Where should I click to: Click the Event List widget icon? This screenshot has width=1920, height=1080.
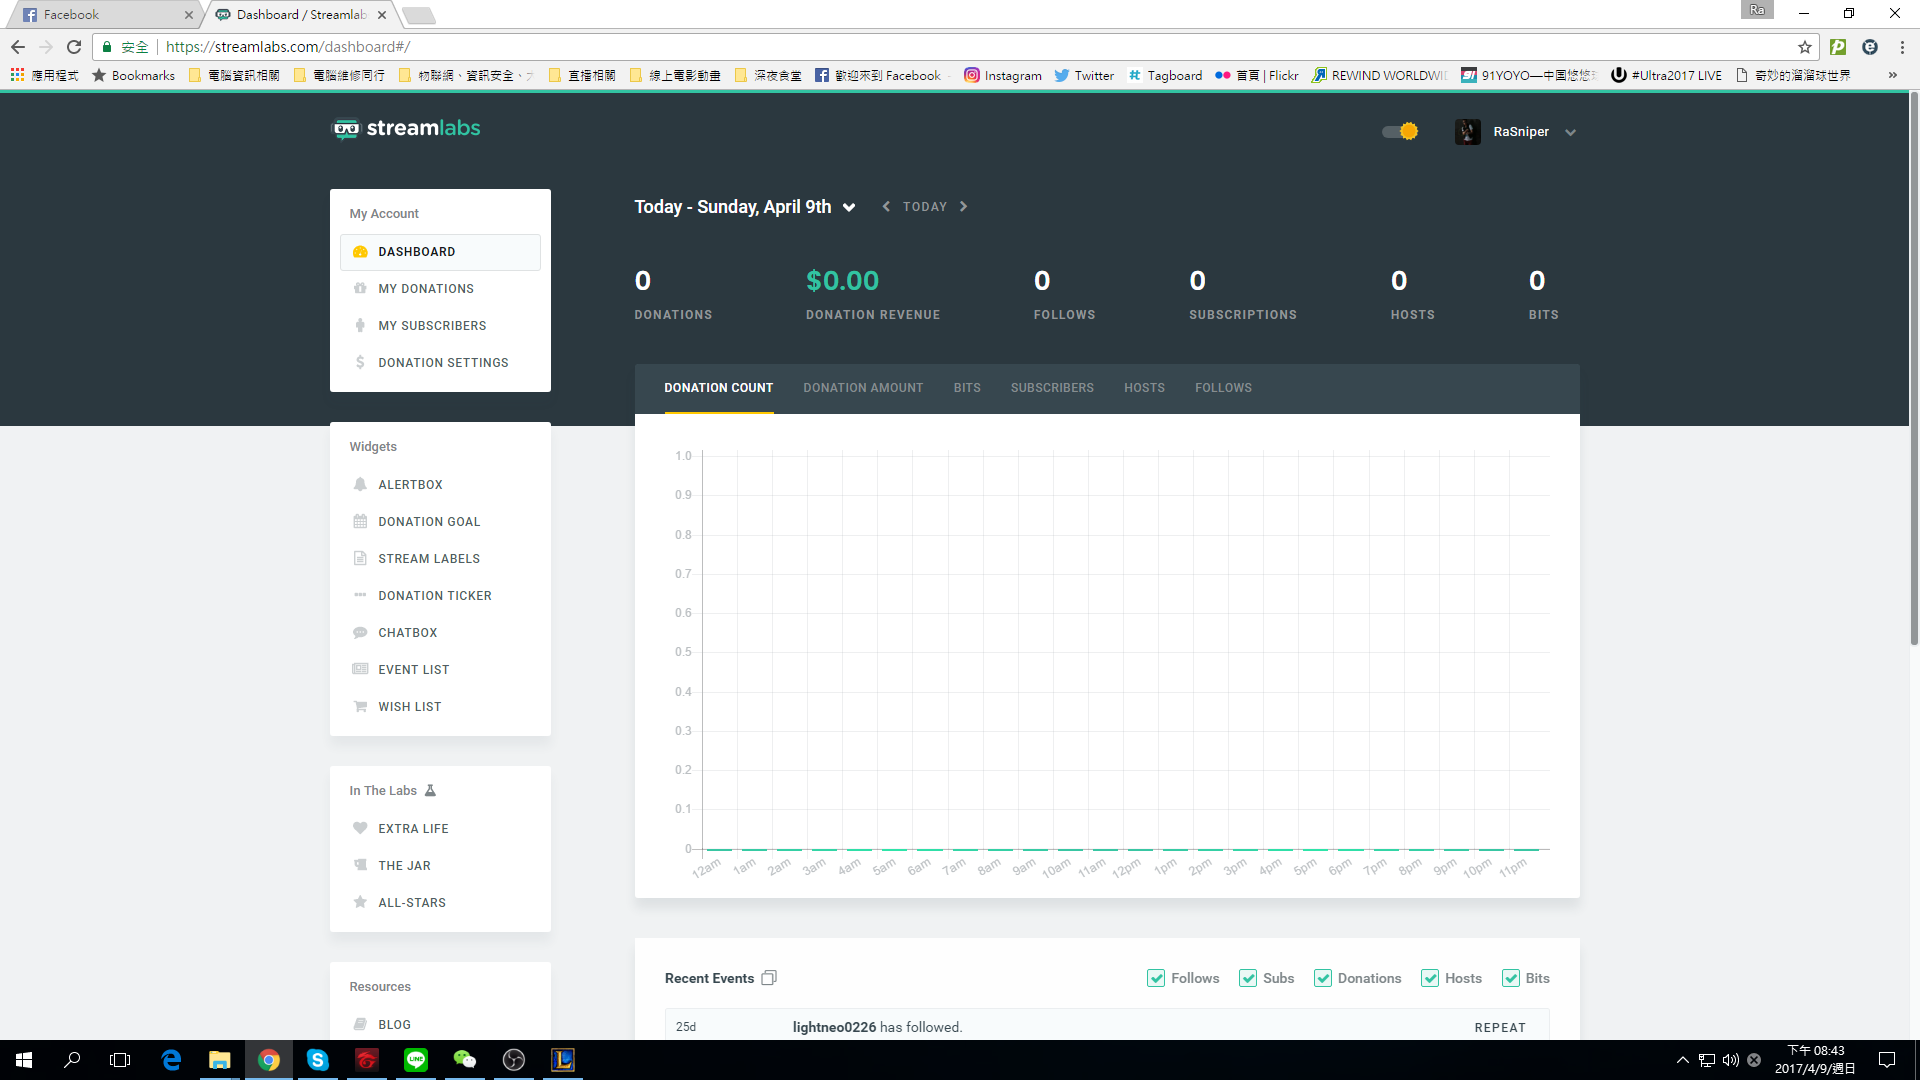[x=359, y=669]
